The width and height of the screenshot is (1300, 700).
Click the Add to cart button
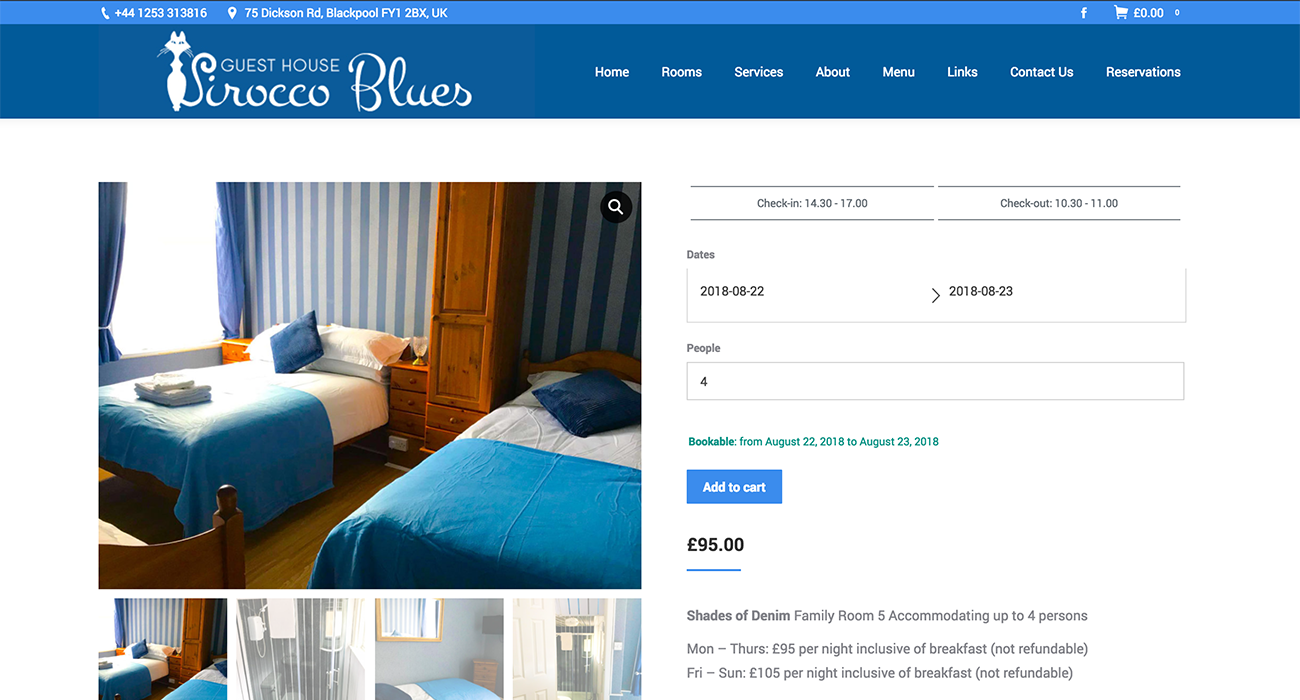point(734,487)
